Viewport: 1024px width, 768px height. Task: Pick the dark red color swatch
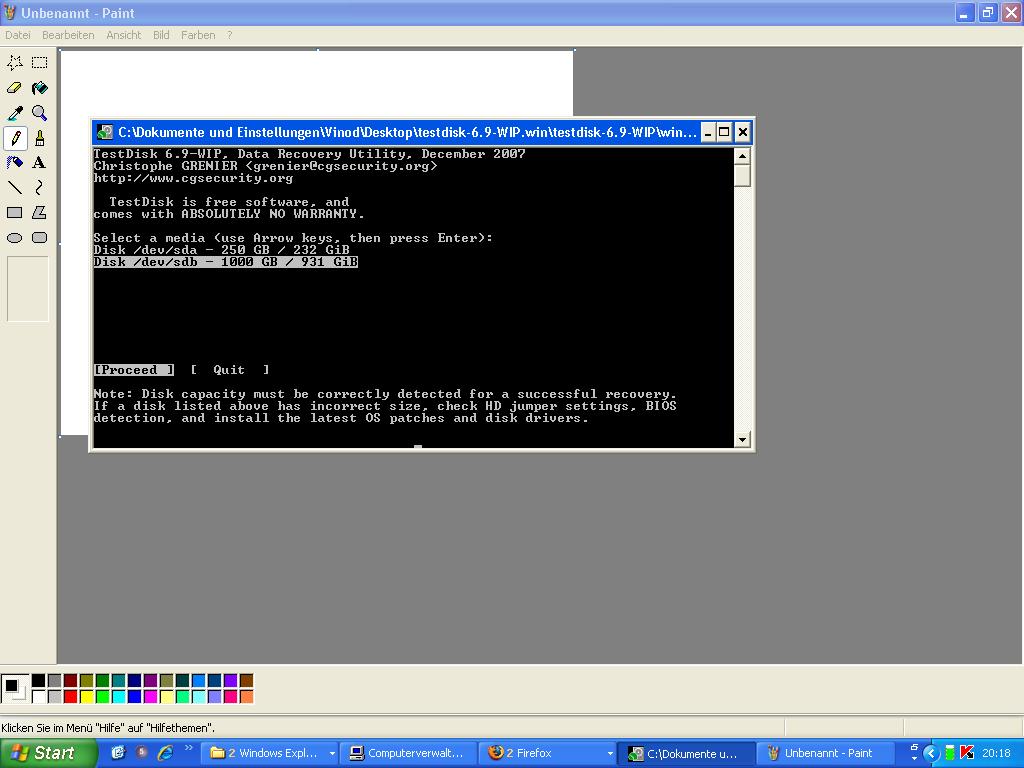click(71, 681)
